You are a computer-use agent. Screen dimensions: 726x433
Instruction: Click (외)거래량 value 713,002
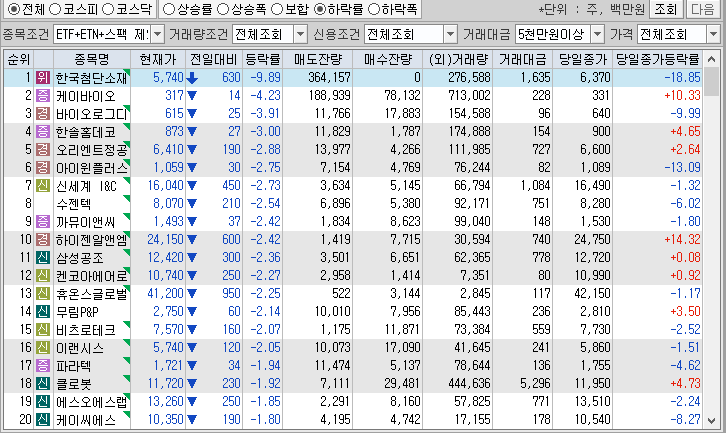click(469, 95)
